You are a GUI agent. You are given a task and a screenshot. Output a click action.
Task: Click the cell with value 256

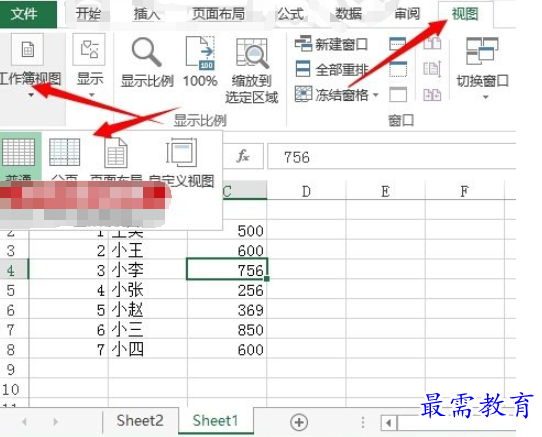tap(227, 290)
